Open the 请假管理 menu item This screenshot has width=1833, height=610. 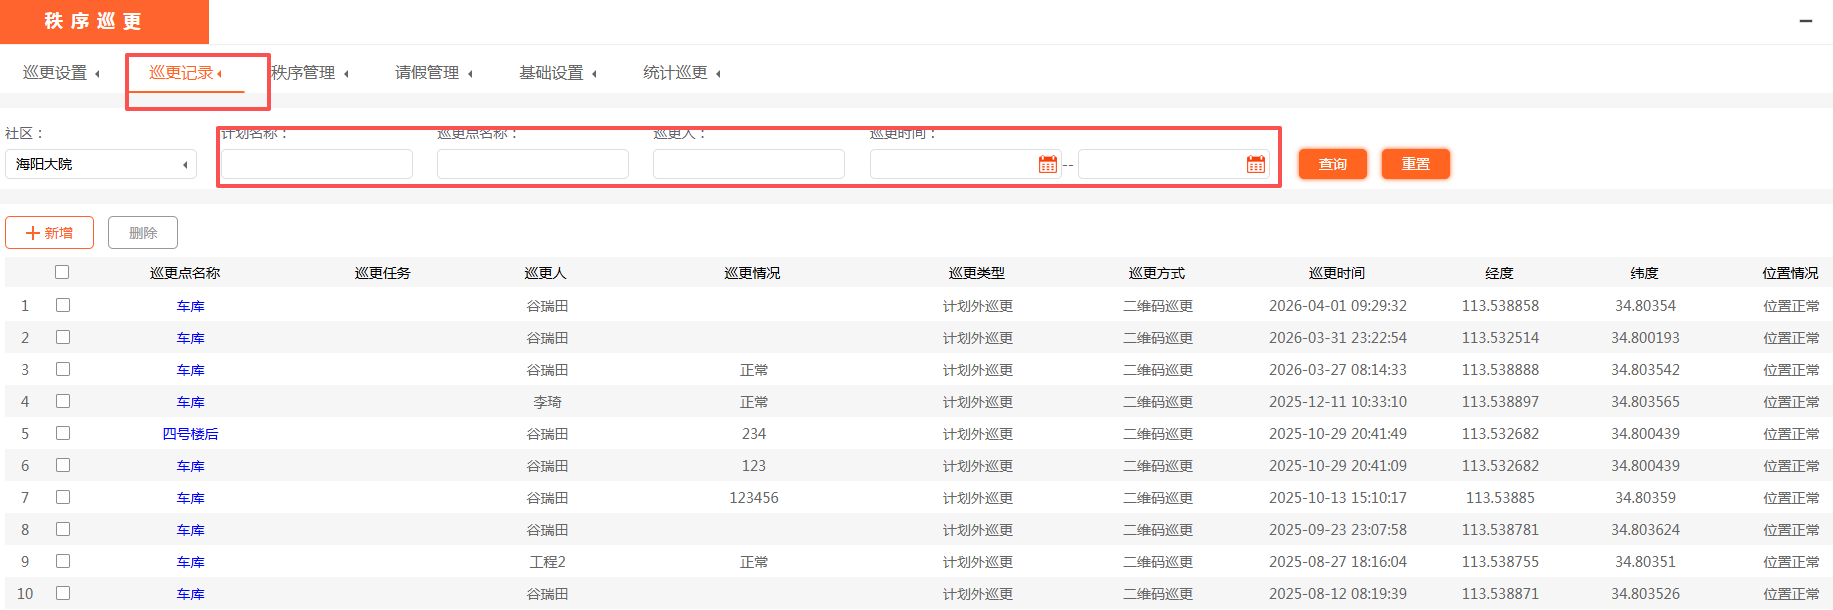pos(433,73)
